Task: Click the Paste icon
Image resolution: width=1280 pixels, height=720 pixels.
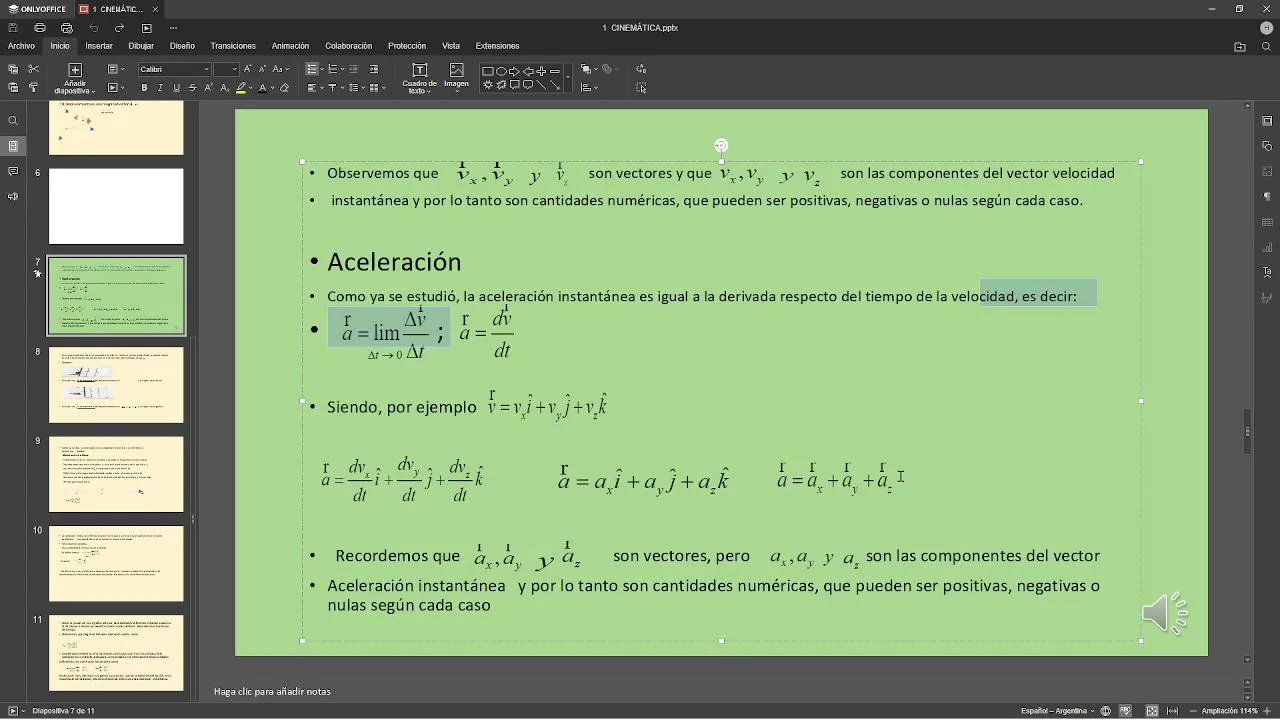Action: (x=13, y=88)
